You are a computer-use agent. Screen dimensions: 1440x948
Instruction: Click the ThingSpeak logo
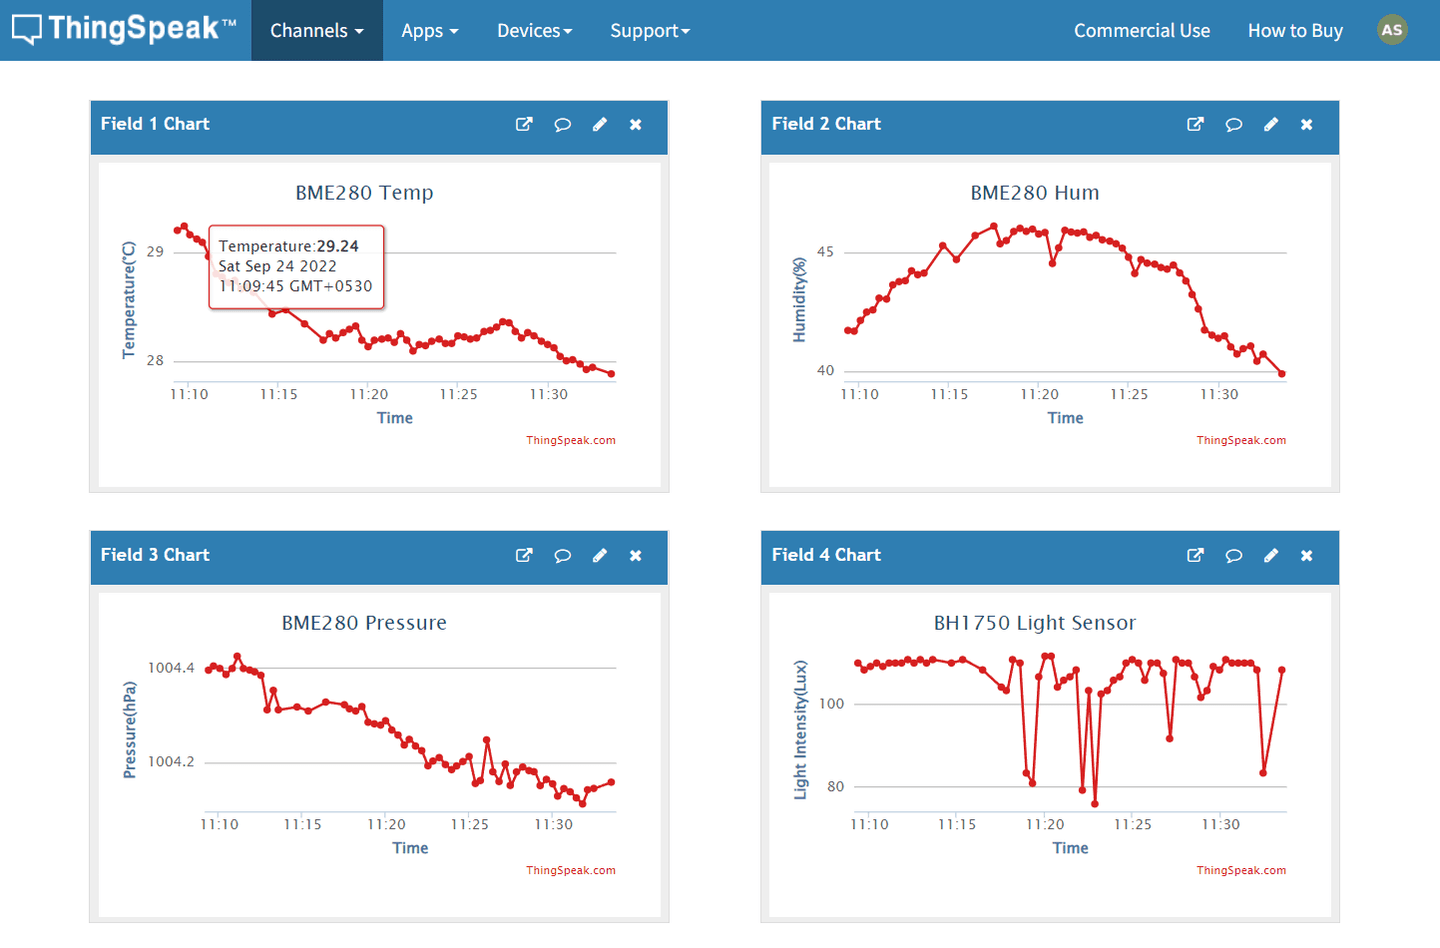pos(124,29)
